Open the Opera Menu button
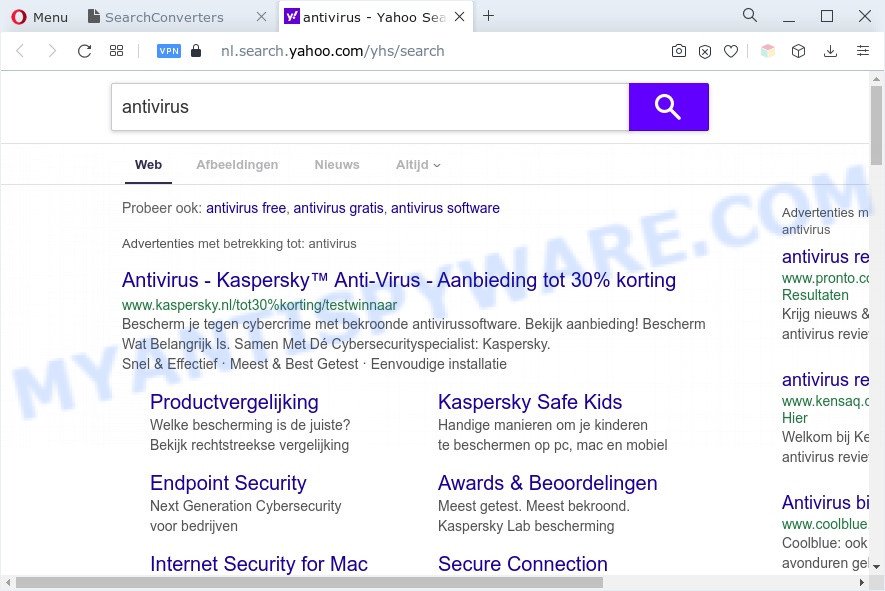The width and height of the screenshot is (885, 591). tap(40, 17)
